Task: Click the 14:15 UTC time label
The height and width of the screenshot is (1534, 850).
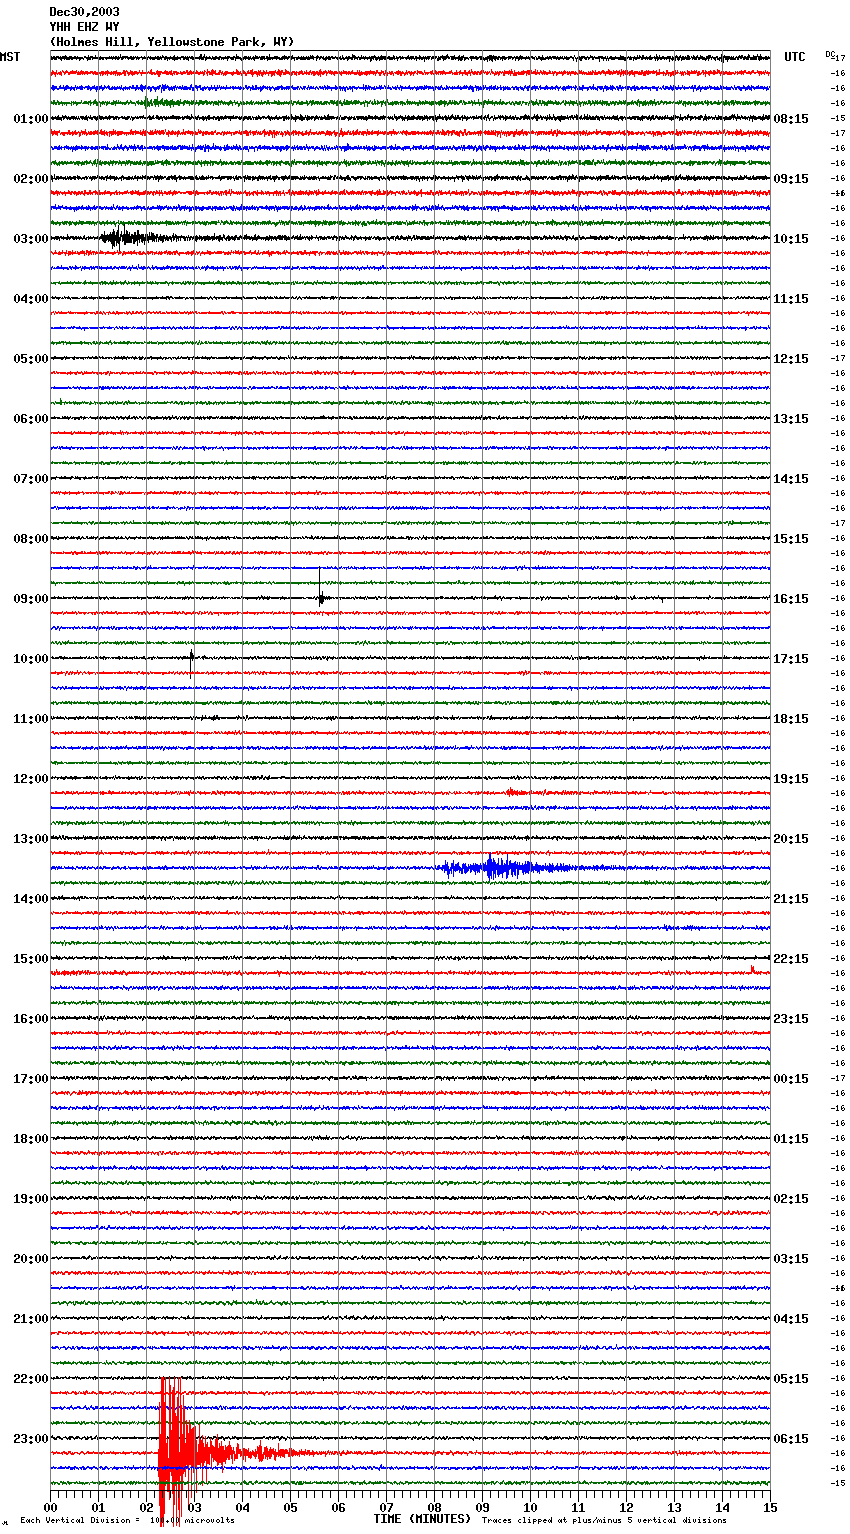Action: (791, 479)
